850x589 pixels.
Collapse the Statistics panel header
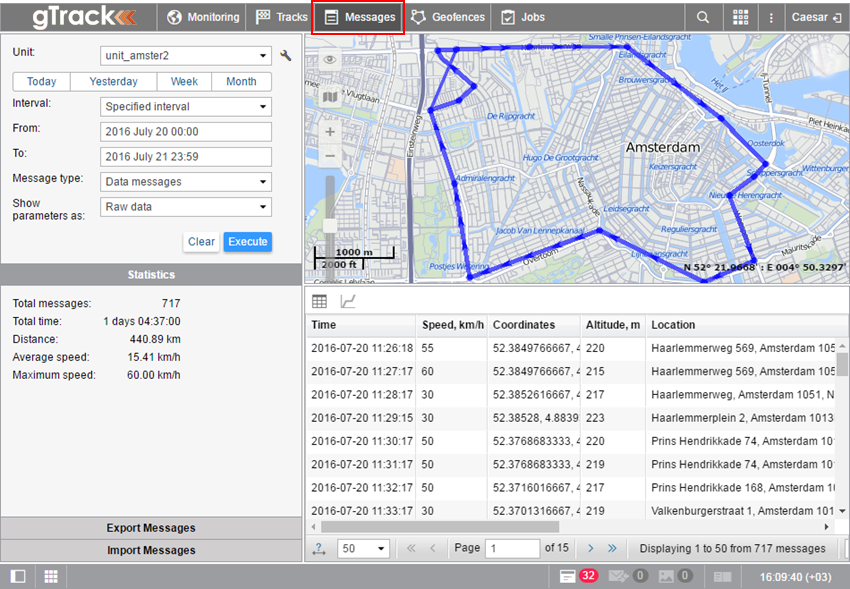pos(151,275)
